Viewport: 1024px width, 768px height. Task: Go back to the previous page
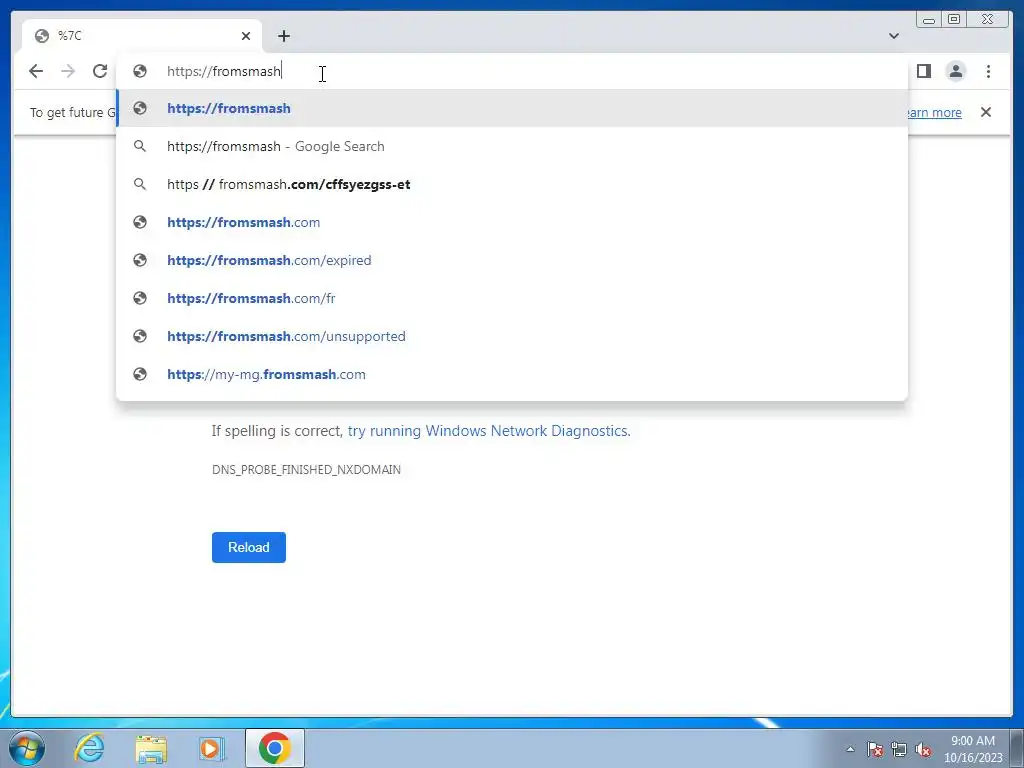click(36, 71)
